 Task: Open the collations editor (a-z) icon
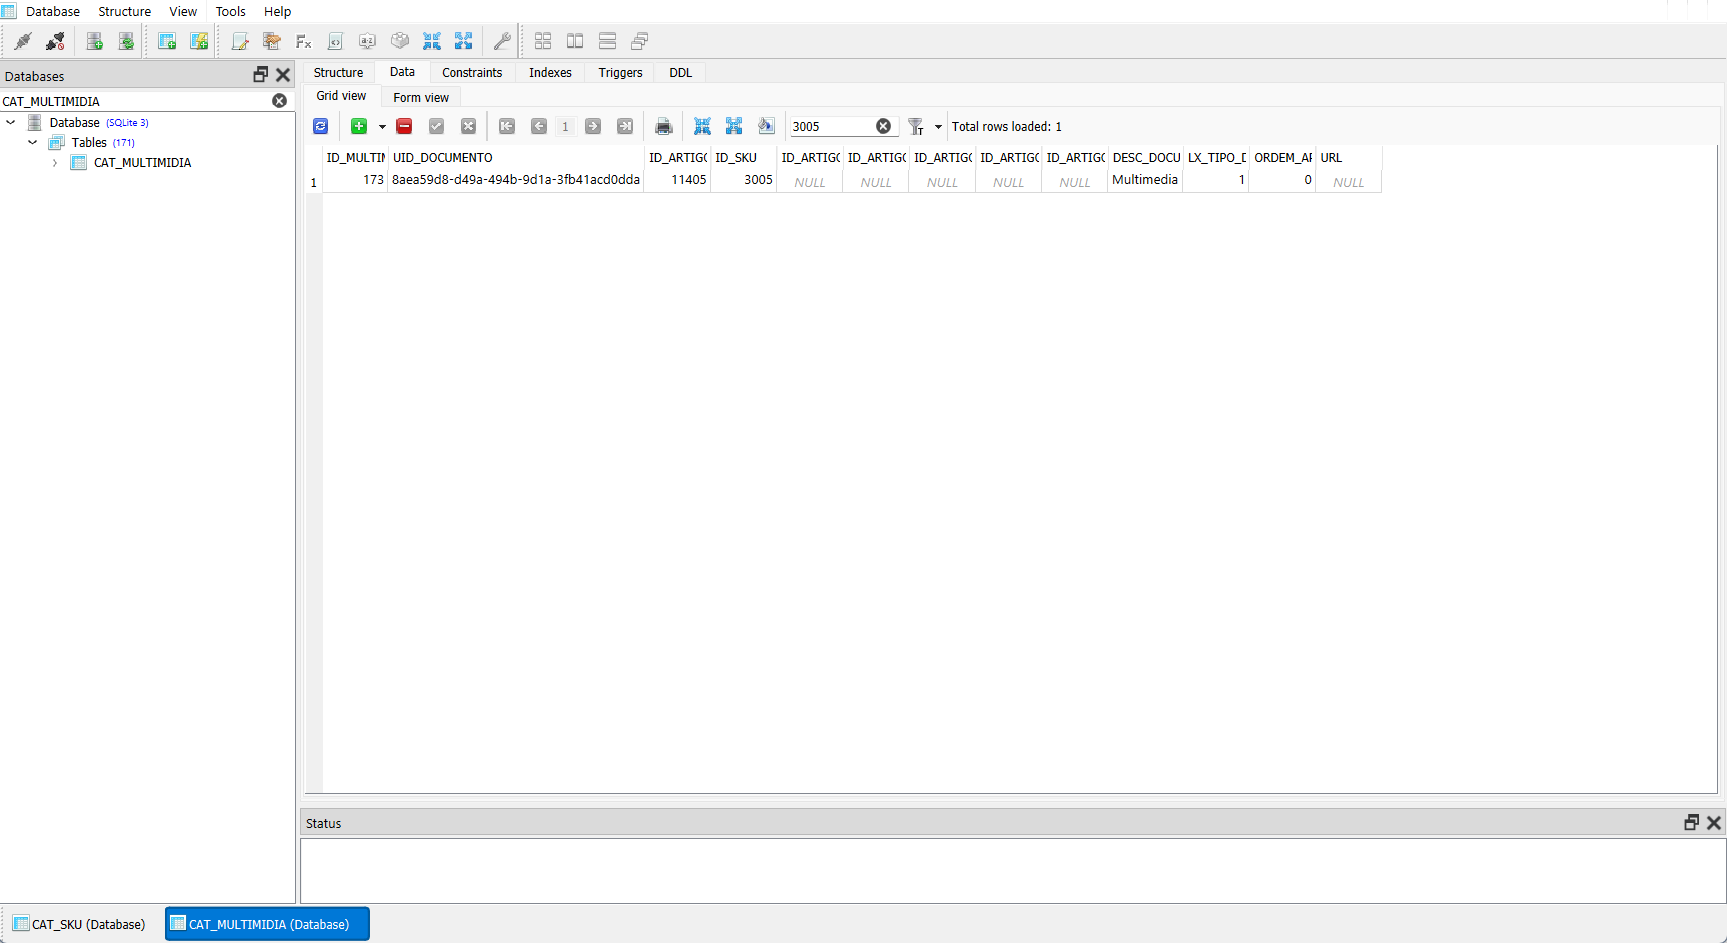(368, 41)
